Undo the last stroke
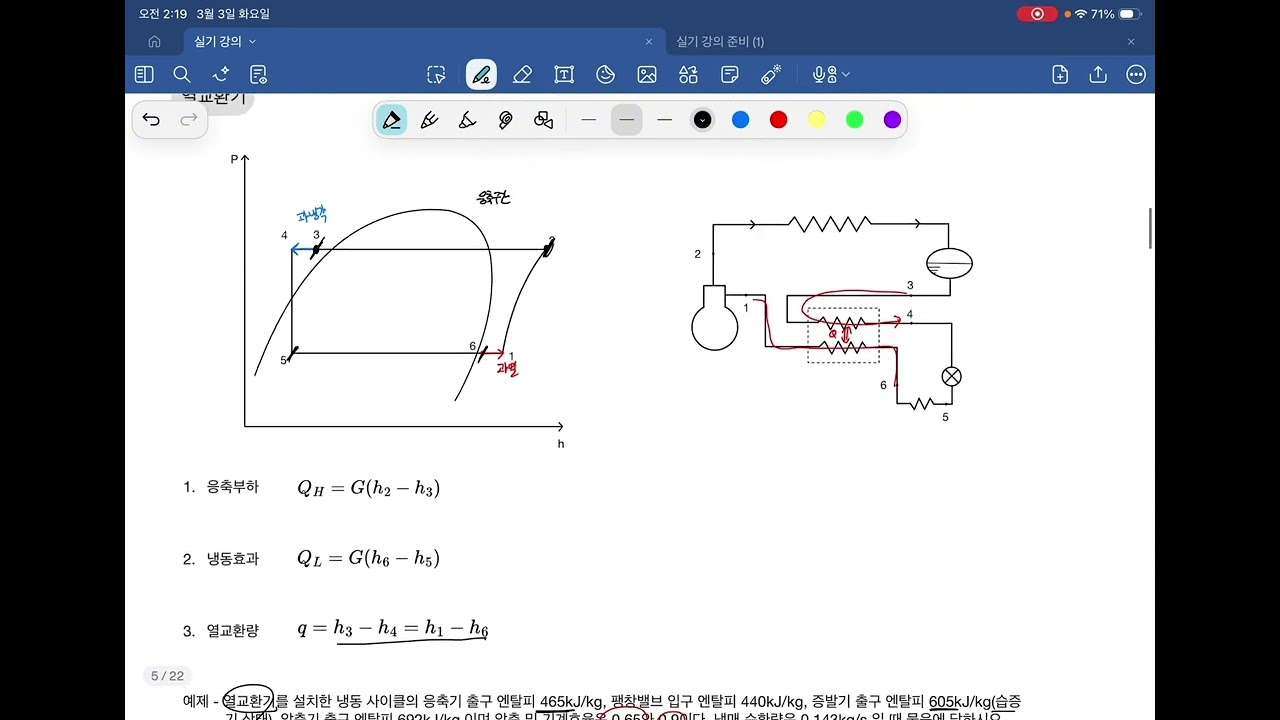1280x720 pixels. (151, 120)
